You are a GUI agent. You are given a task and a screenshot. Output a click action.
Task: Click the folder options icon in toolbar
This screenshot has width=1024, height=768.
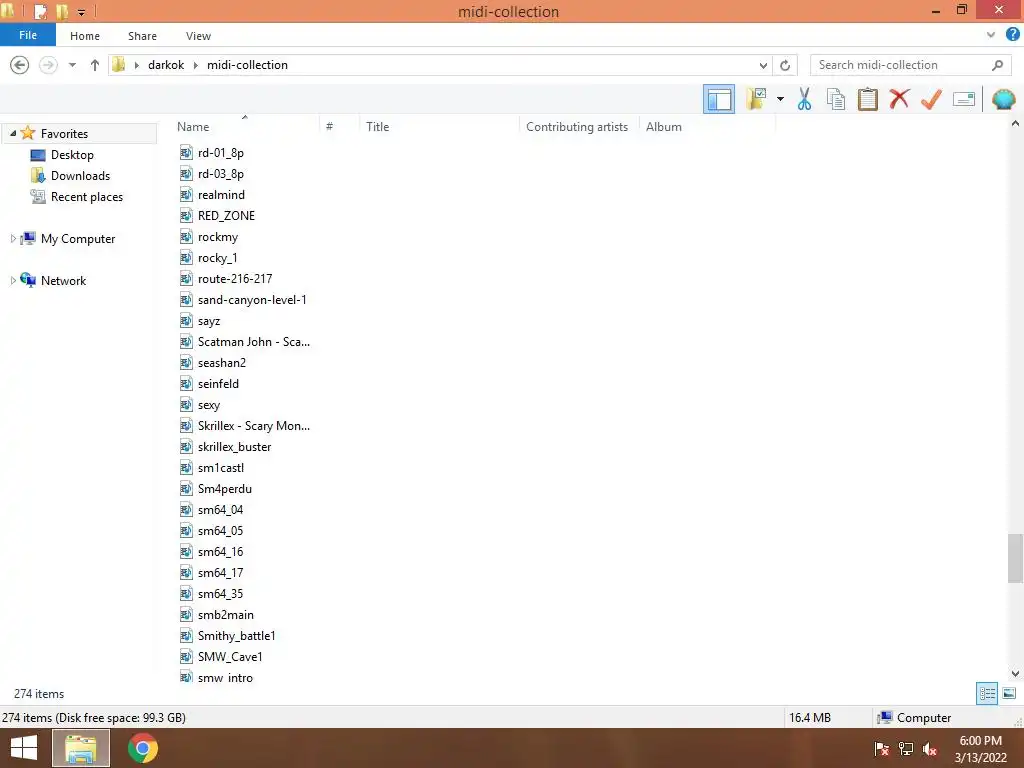(x=756, y=99)
